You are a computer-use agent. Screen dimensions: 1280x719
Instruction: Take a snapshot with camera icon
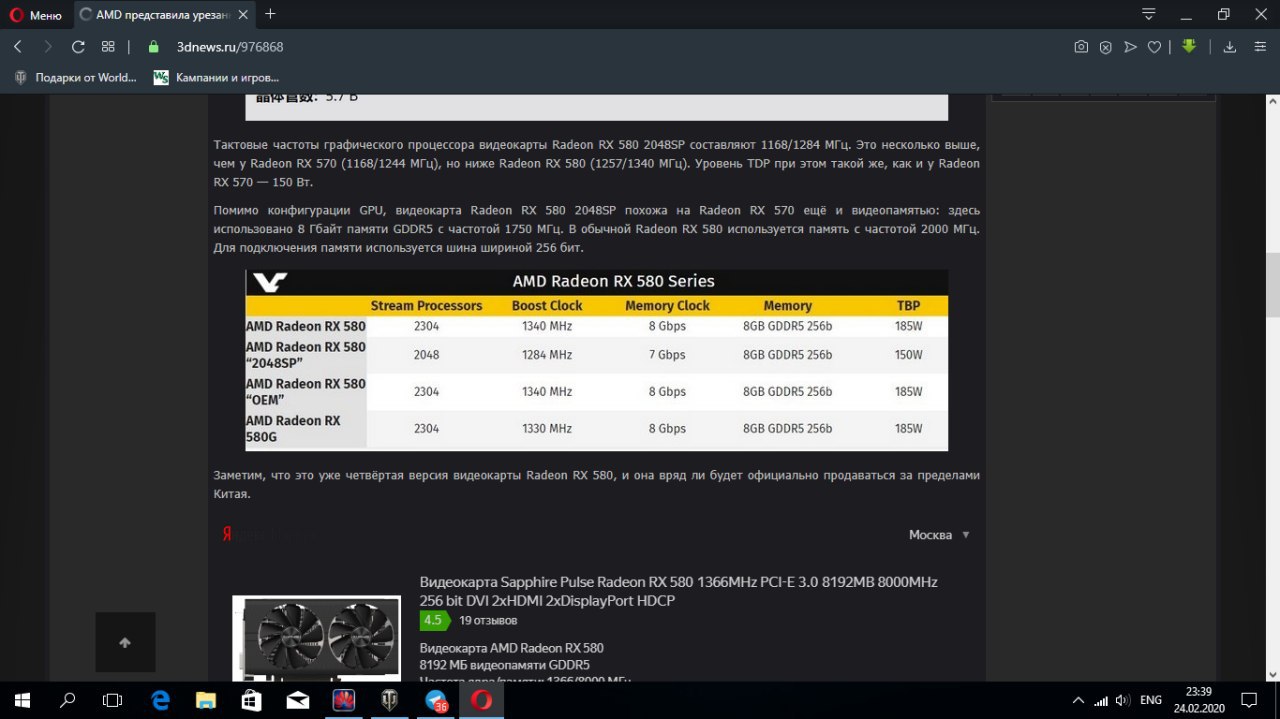point(1081,47)
